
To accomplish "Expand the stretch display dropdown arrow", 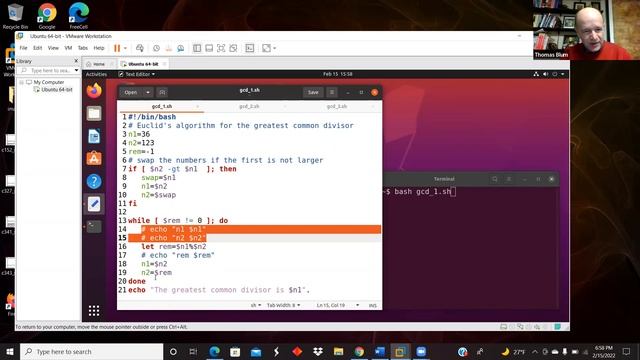I will pos(275,48).
